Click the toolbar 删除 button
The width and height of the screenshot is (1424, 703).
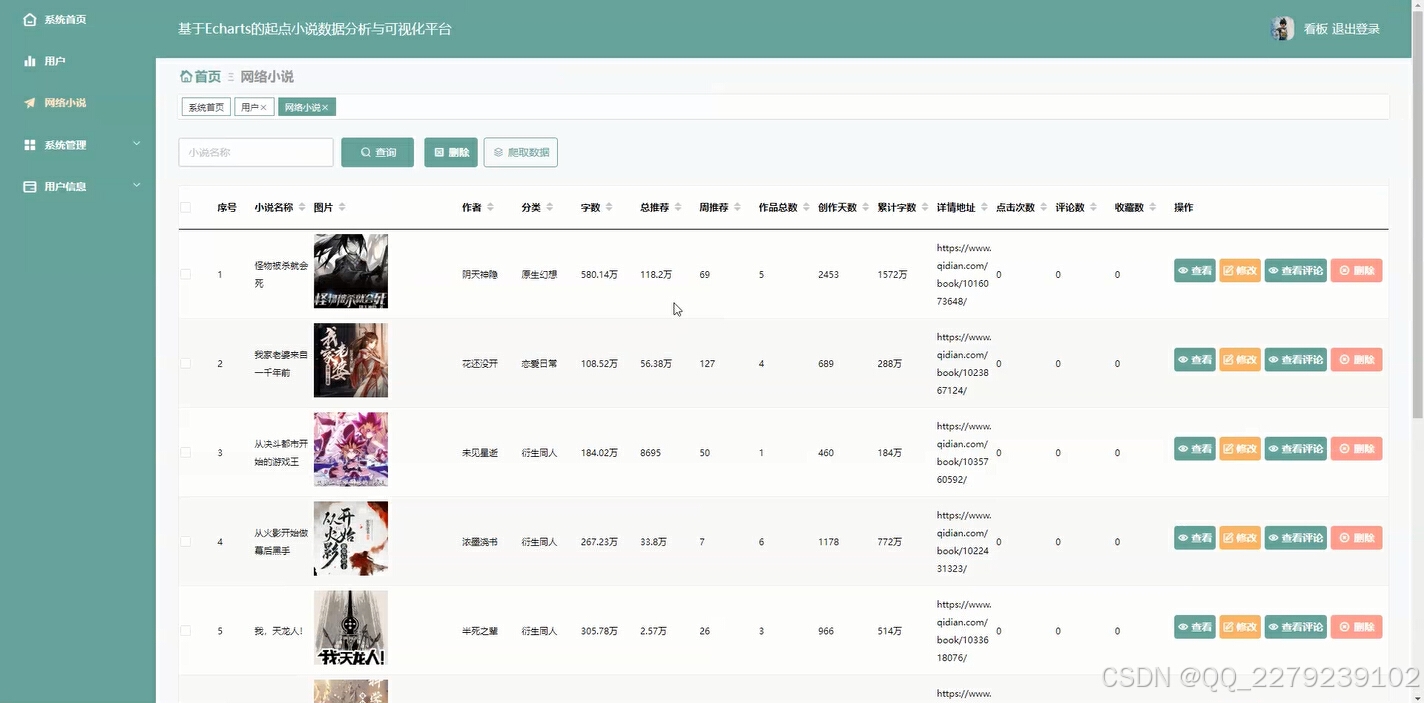[451, 152]
